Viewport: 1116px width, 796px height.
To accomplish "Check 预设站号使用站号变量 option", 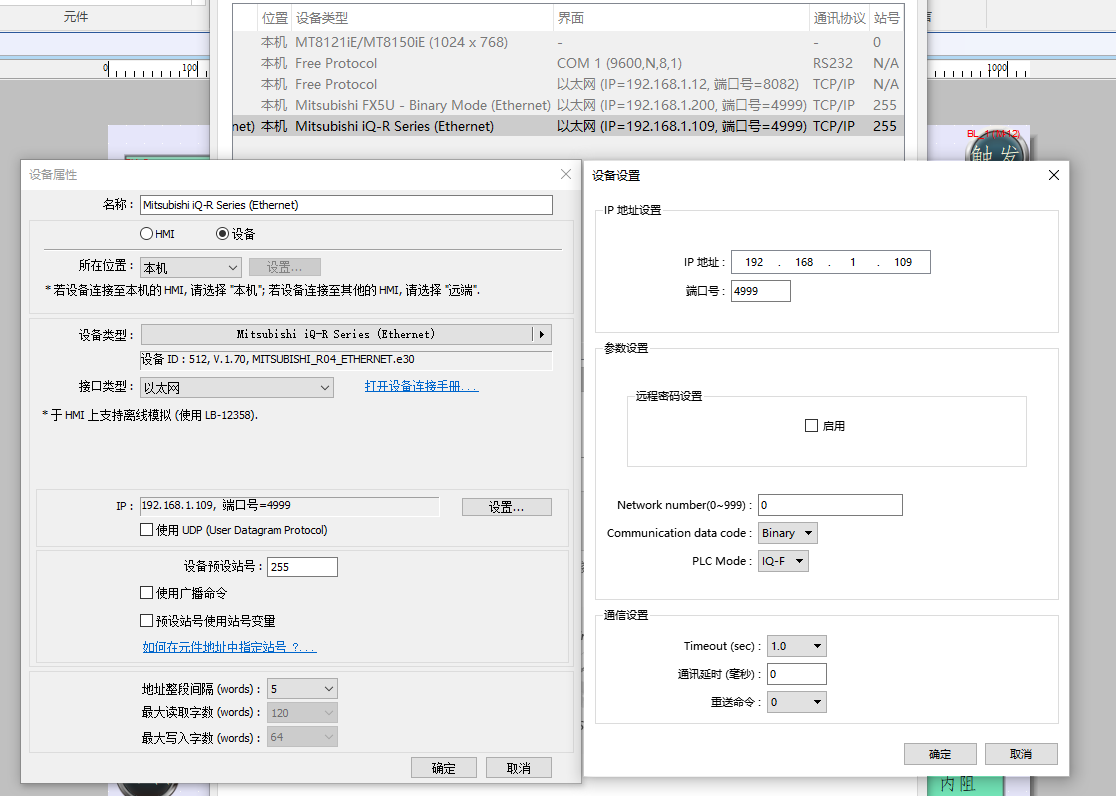I will tap(147, 621).
